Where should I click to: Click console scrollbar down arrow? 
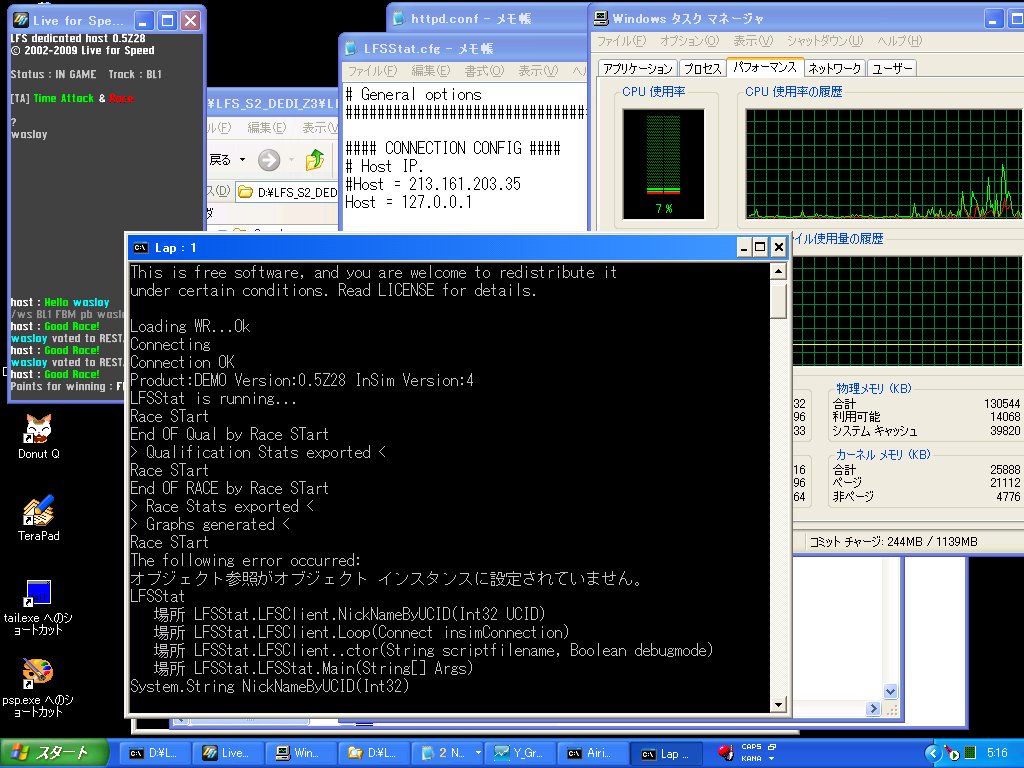(x=778, y=705)
